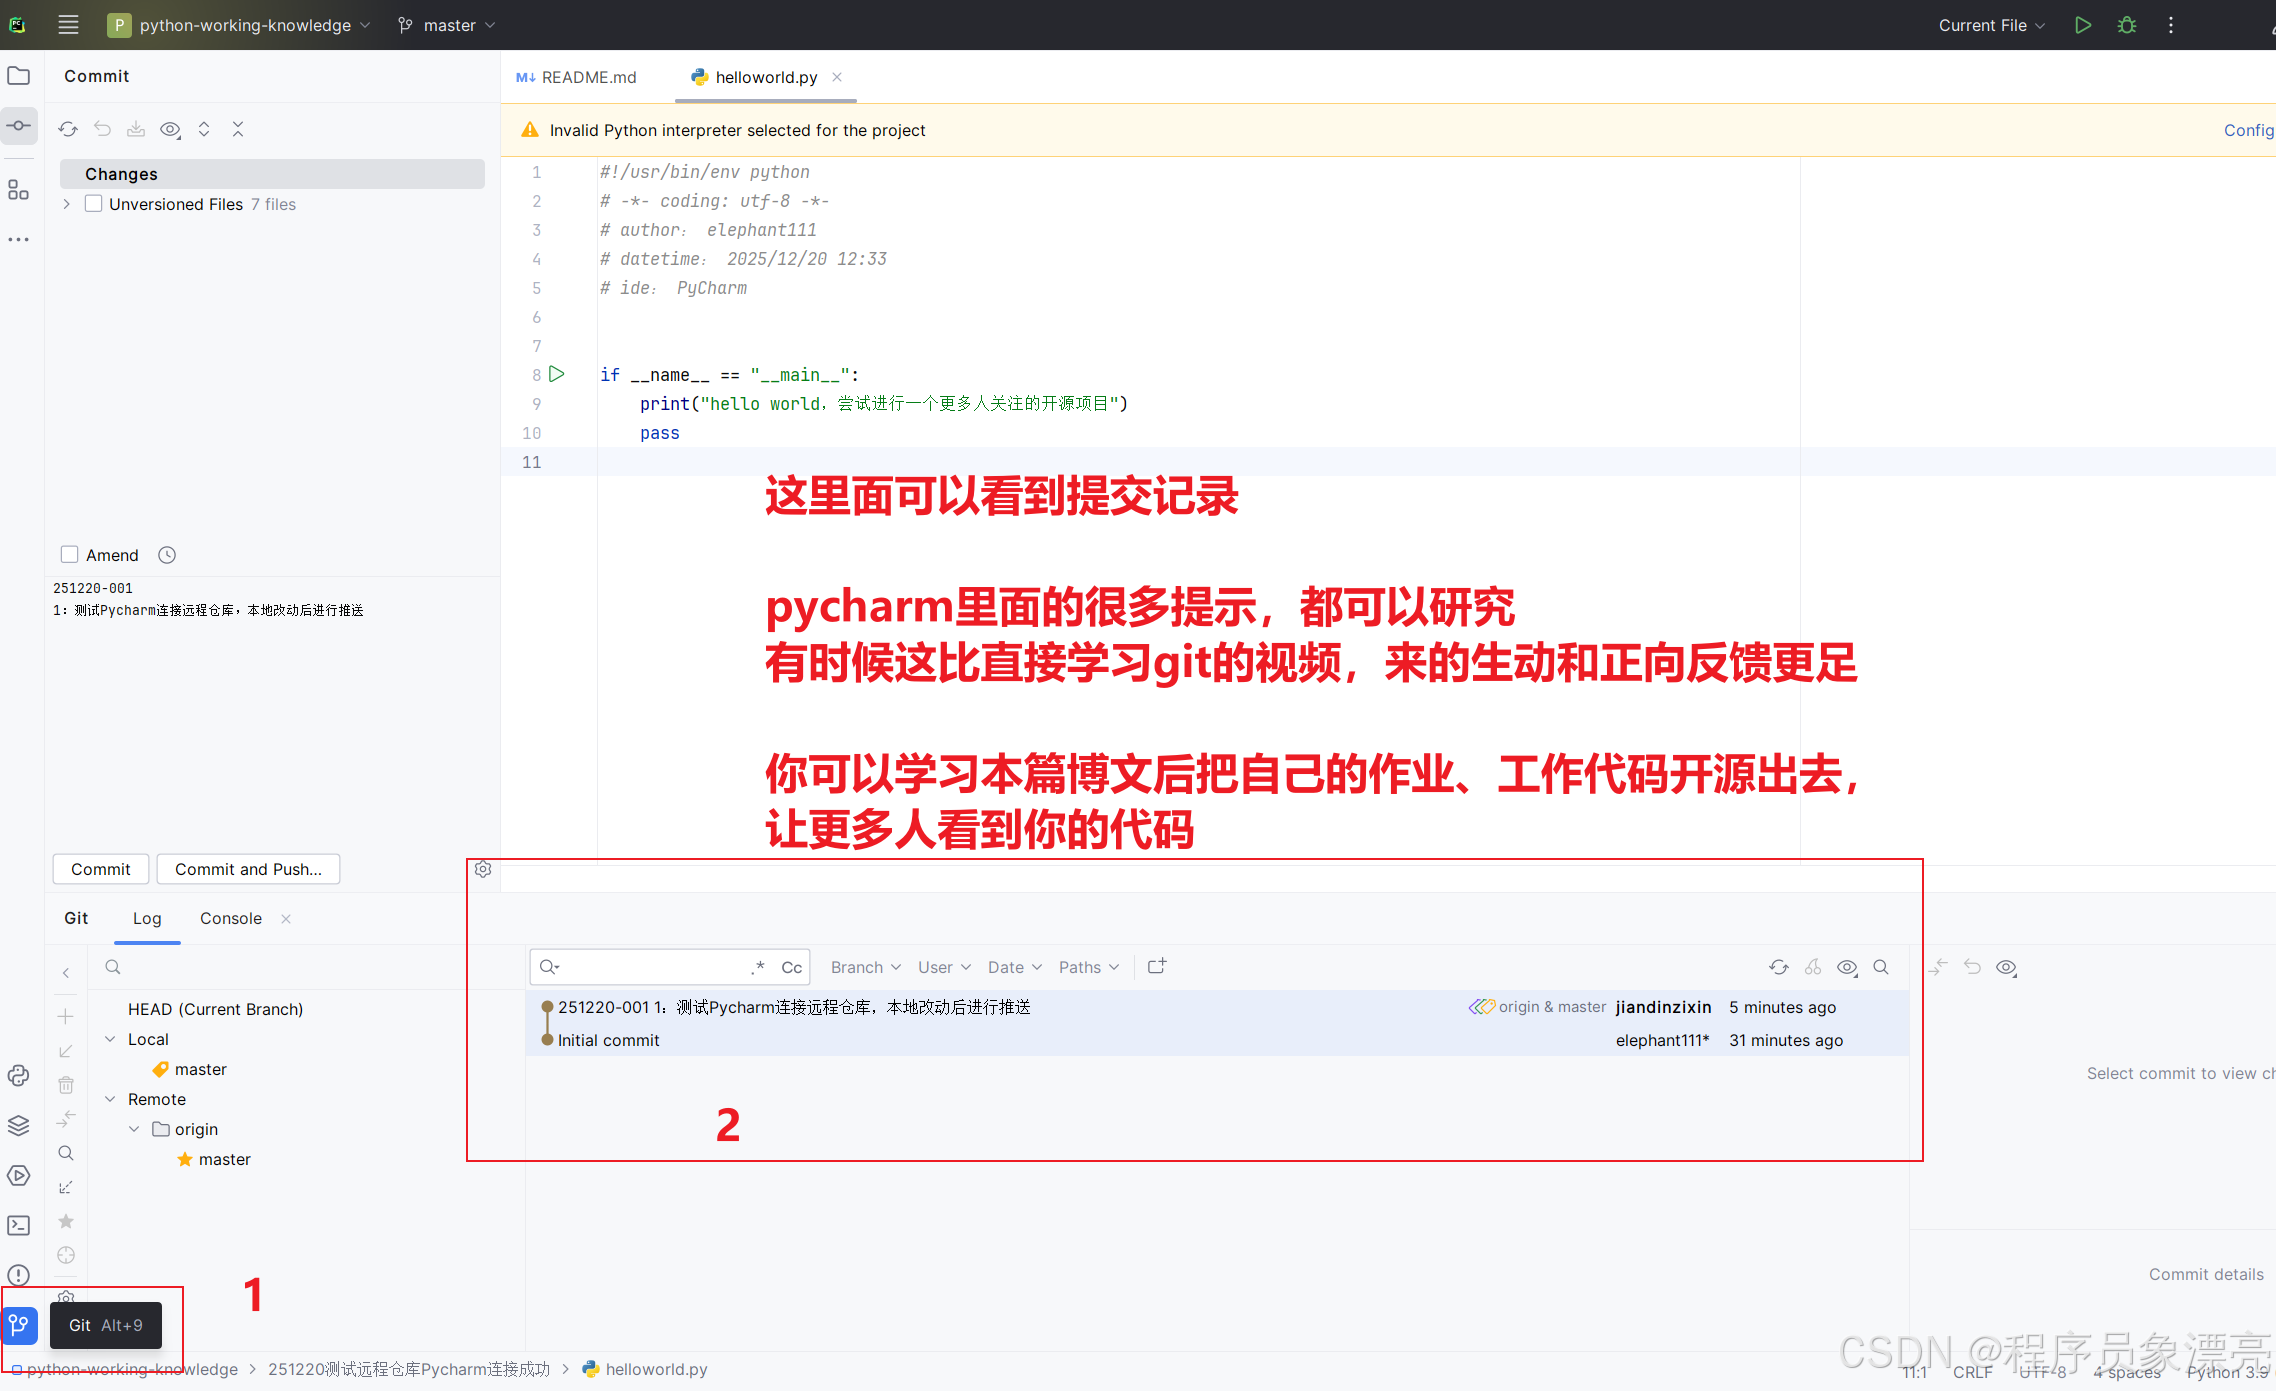Select the Initial commit log entry
The width and height of the screenshot is (2276, 1391).
(609, 1040)
